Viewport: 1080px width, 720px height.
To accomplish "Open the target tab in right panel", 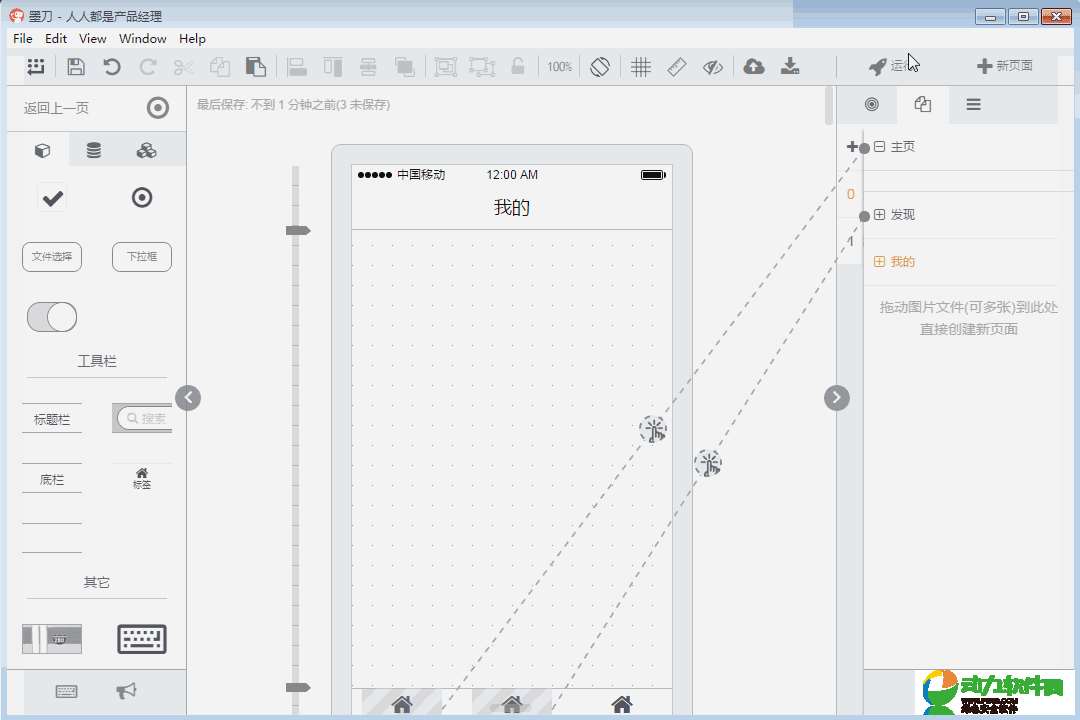I will click(872, 104).
